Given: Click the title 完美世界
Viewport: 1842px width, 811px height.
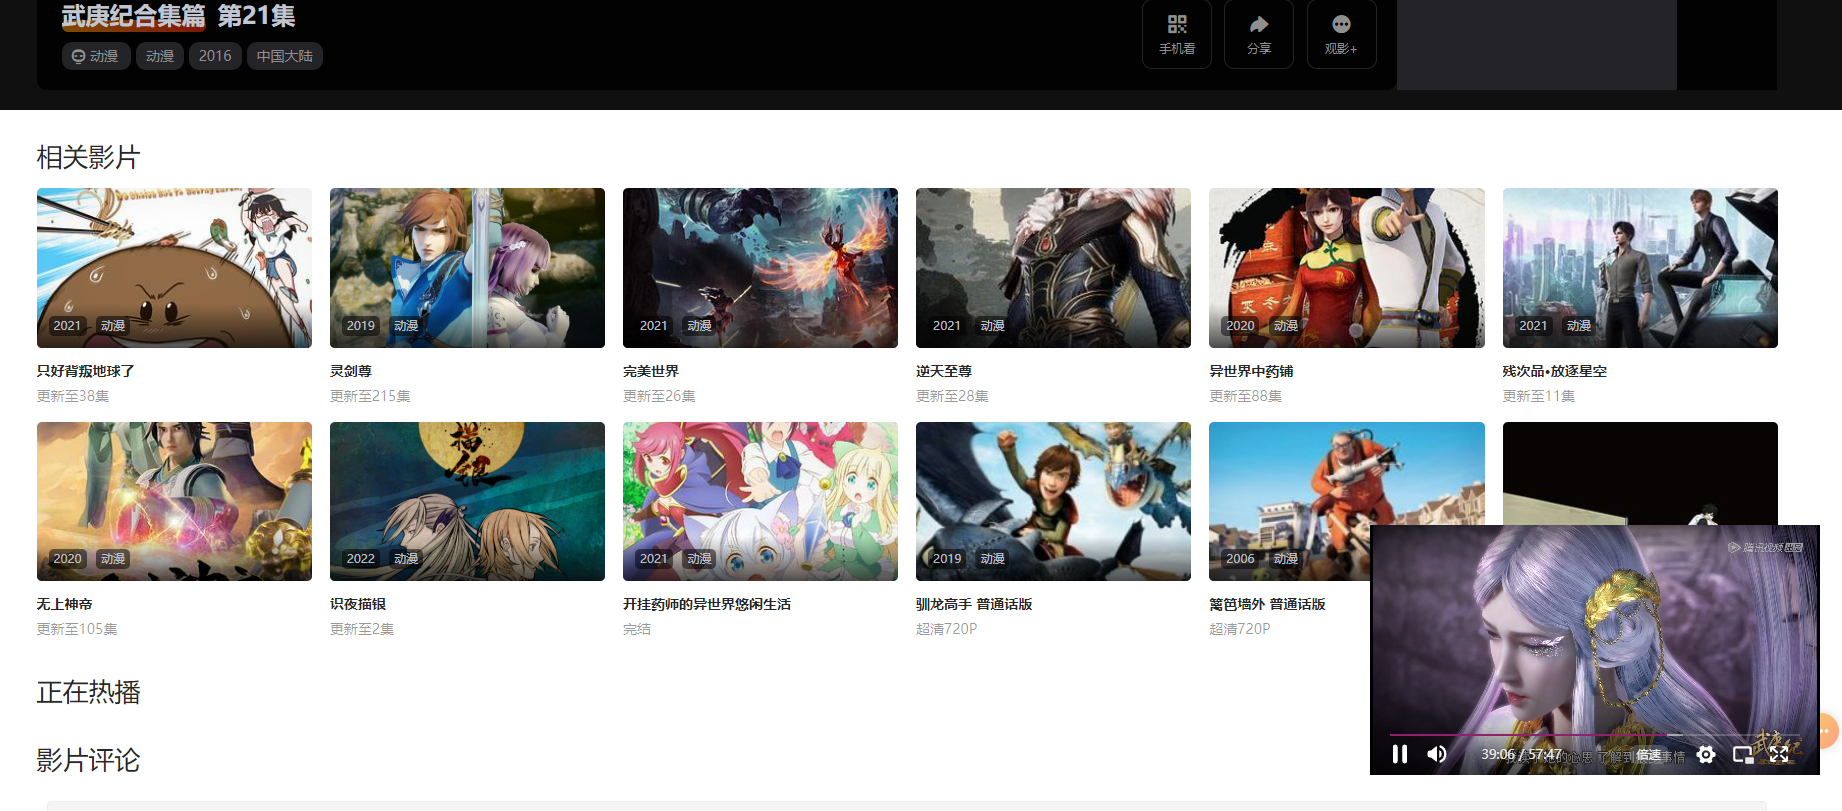Looking at the screenshot, I should (651, 371).
